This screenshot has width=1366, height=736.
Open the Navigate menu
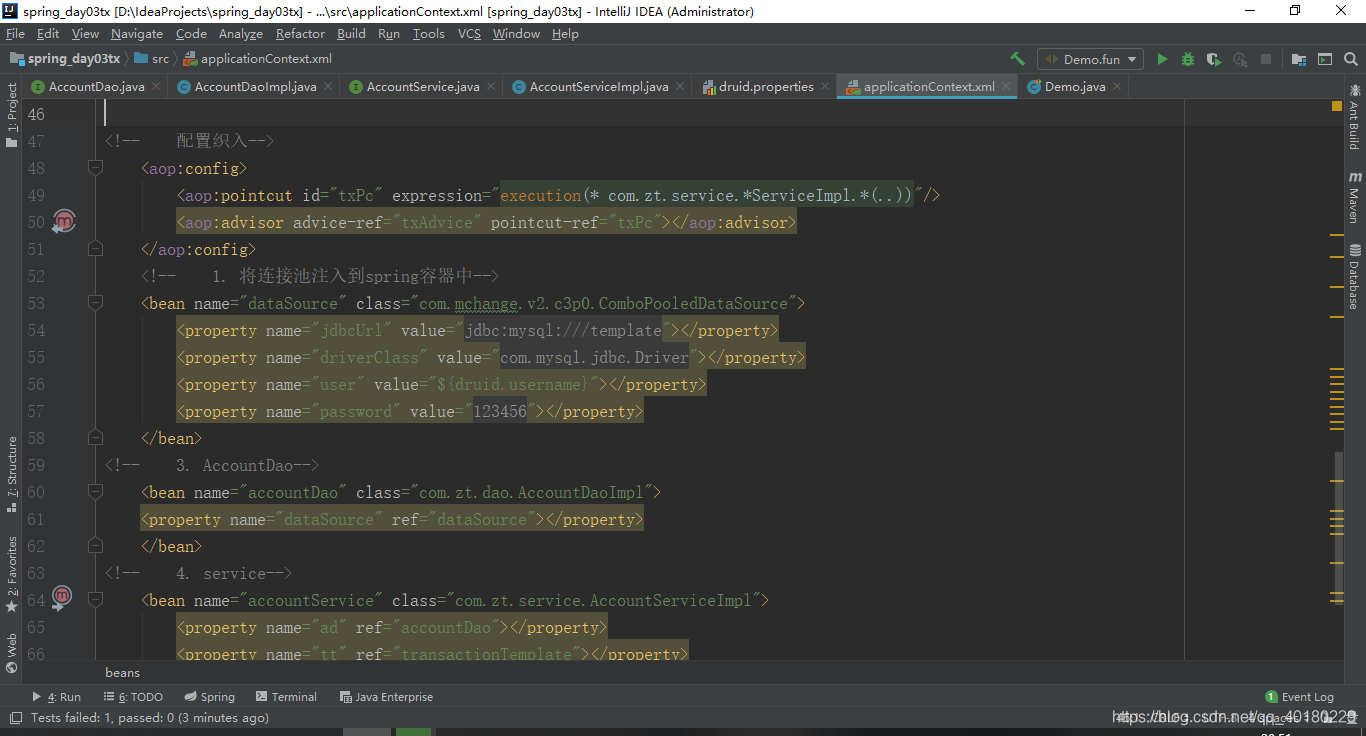(x=137, y=34)
